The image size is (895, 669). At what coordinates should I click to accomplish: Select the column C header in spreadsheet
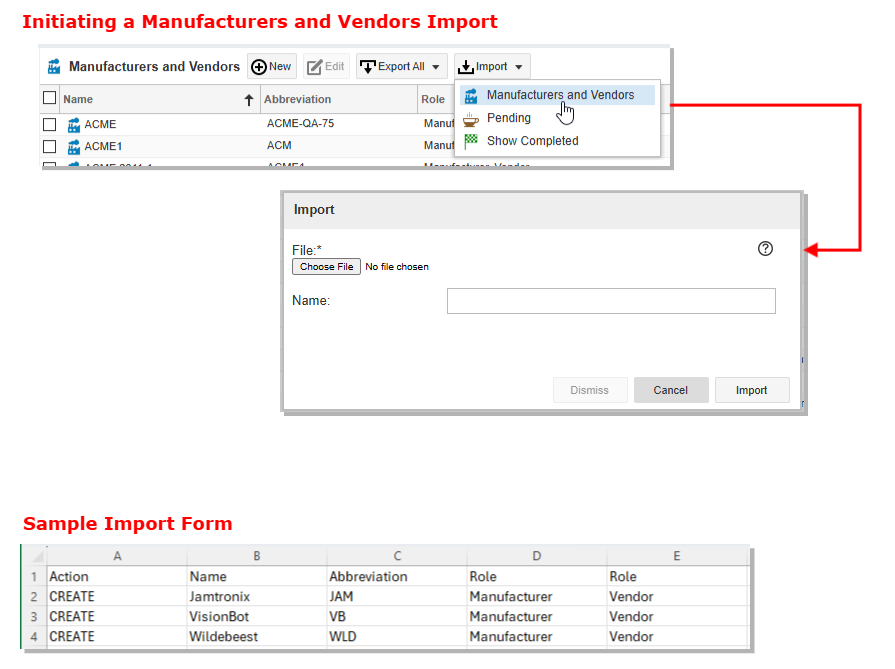point(397,556)
